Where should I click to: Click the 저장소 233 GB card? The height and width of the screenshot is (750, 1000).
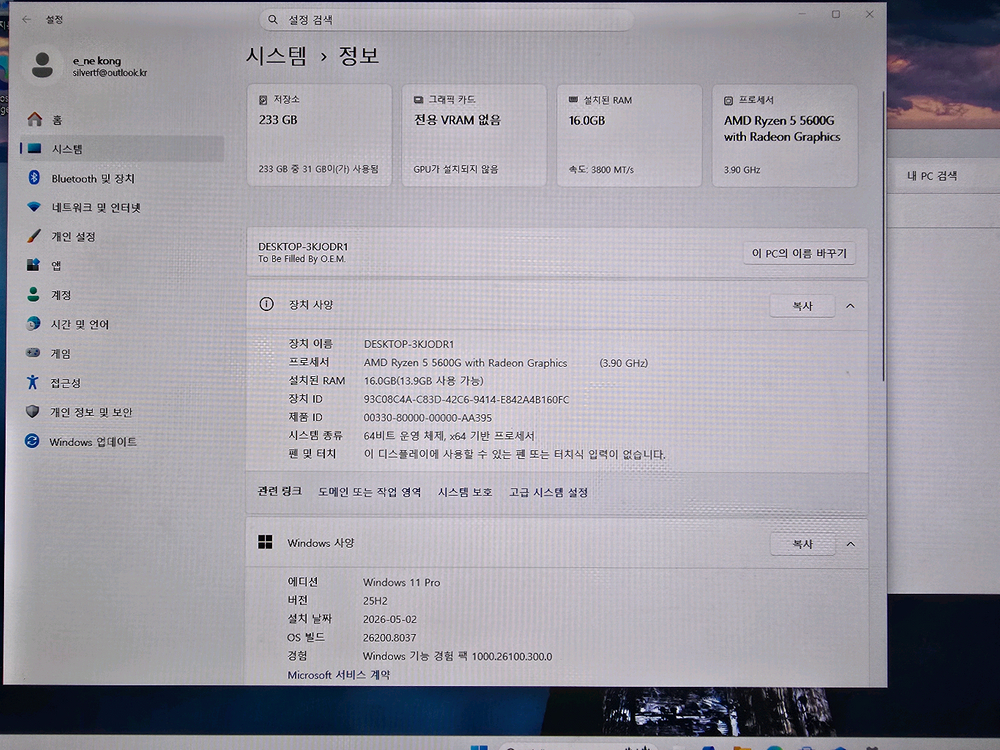pyautogui.click(x=319, y=135)
